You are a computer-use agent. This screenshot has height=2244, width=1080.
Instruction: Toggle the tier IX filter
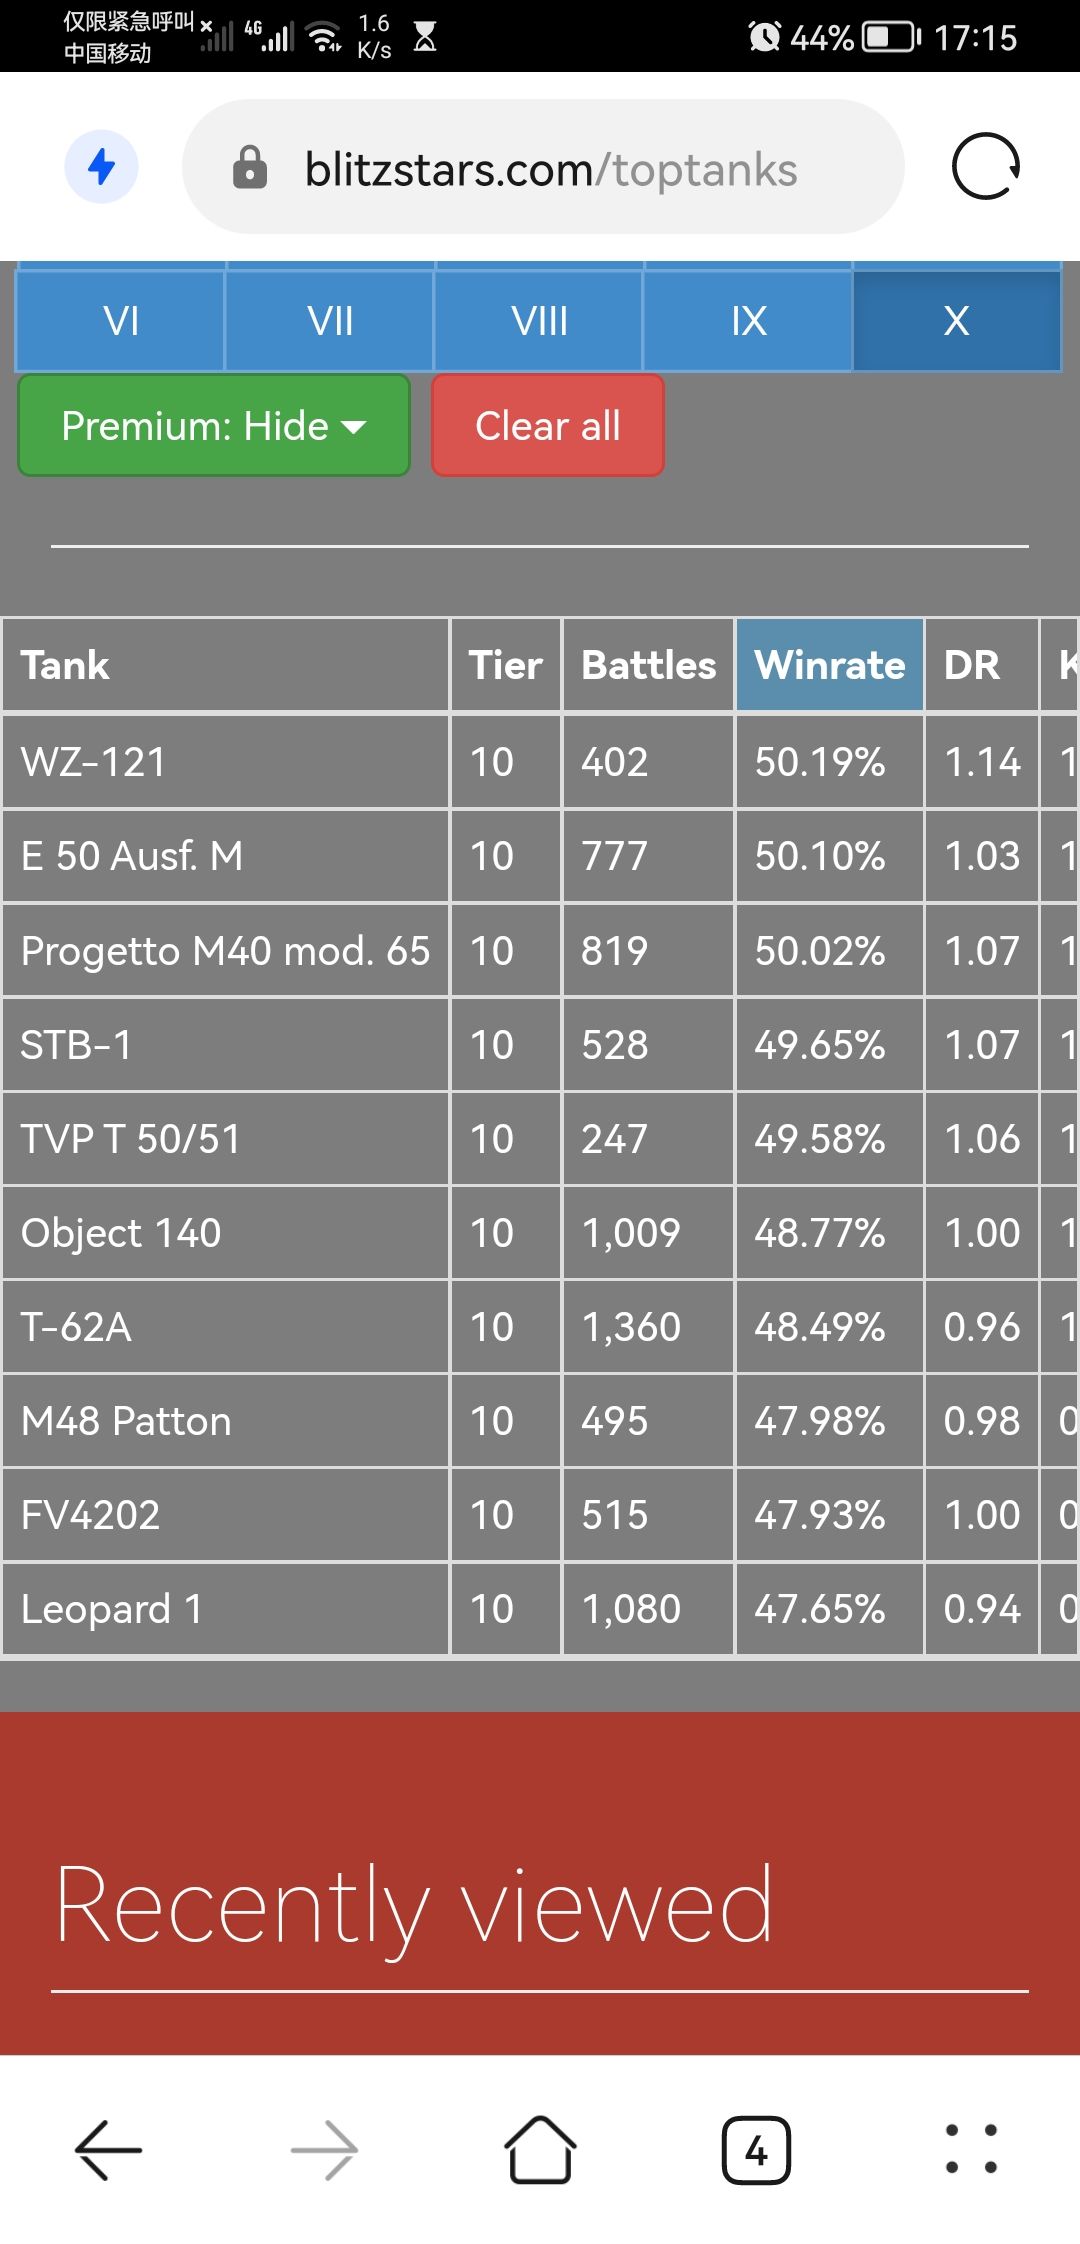748,321
